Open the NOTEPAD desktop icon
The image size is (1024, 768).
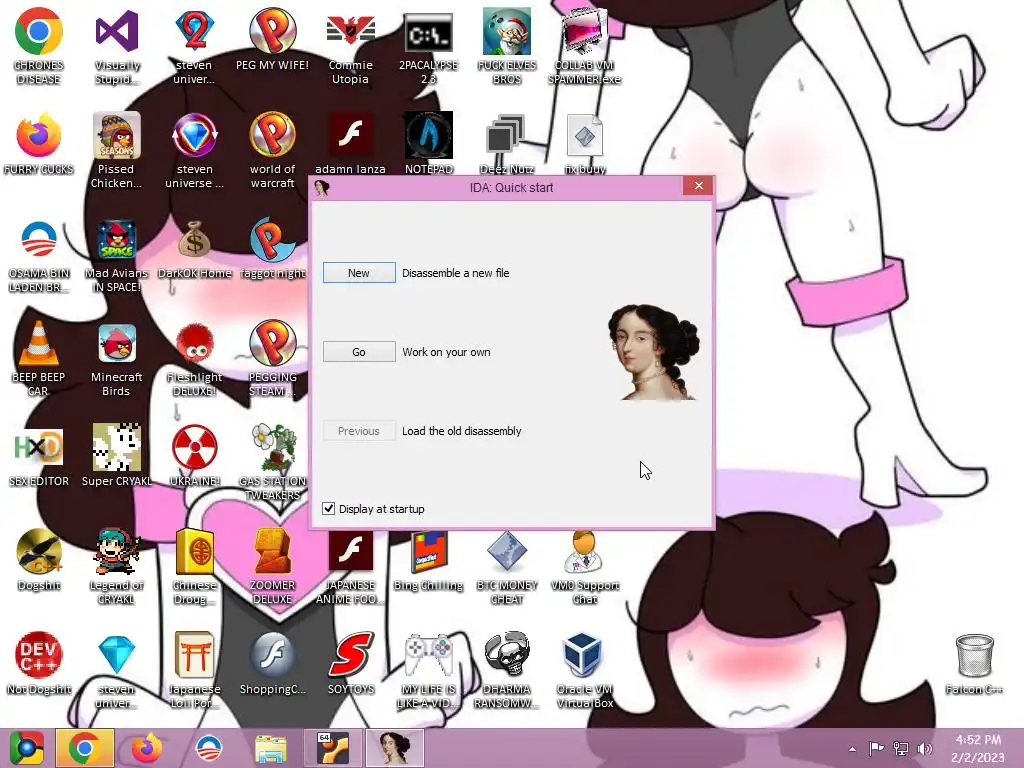coord(428,144)
